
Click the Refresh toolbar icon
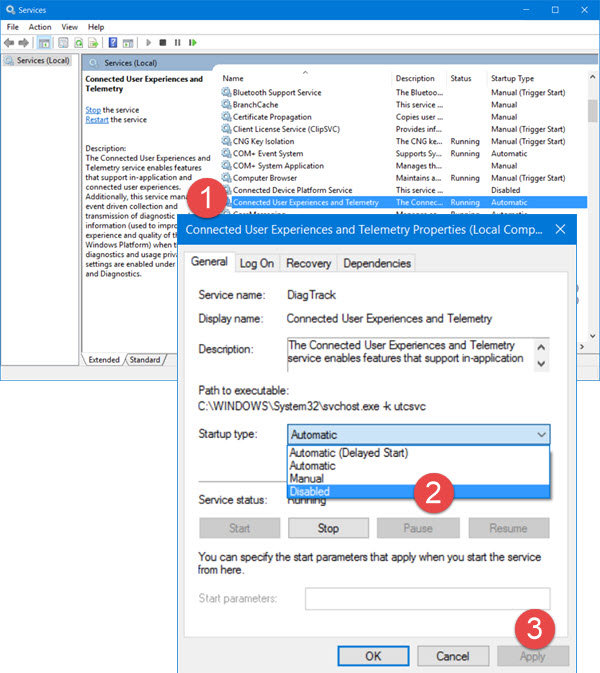point(78,43)
